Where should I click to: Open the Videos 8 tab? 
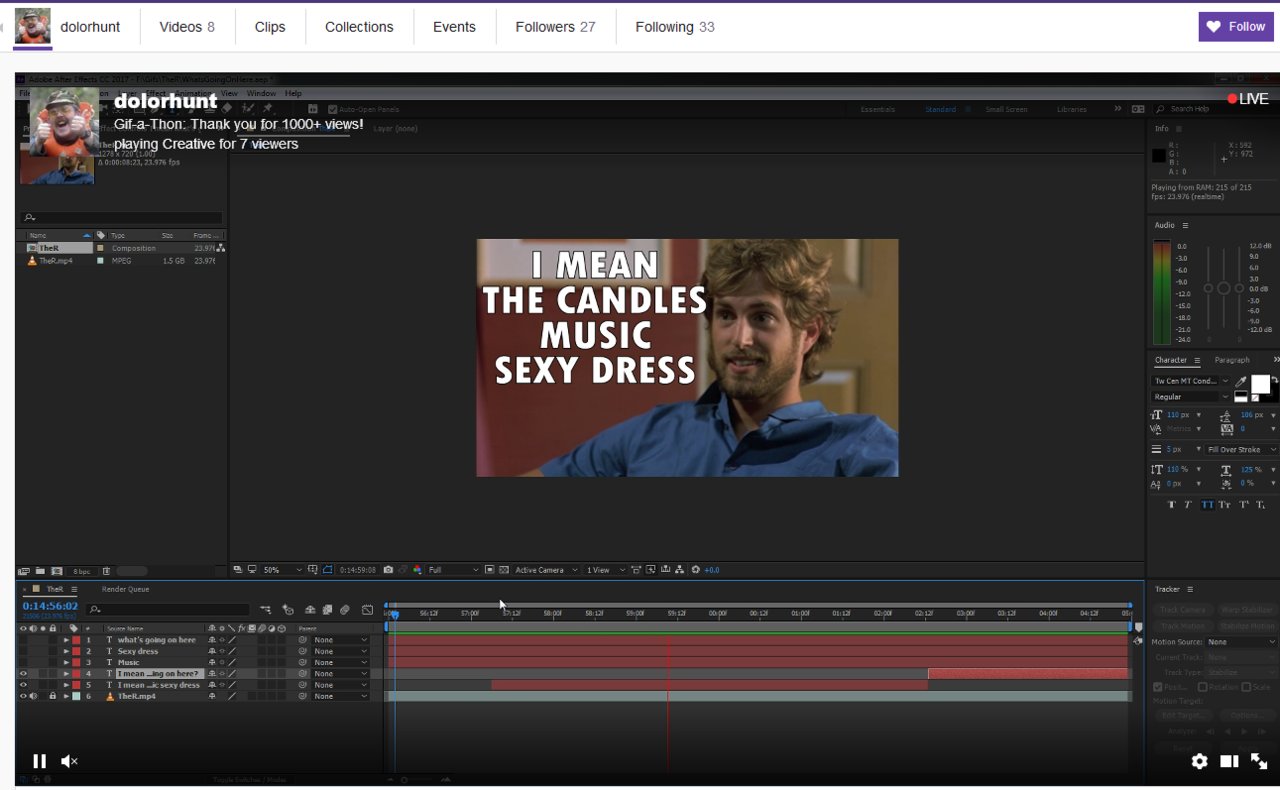(x=187, y=27)
